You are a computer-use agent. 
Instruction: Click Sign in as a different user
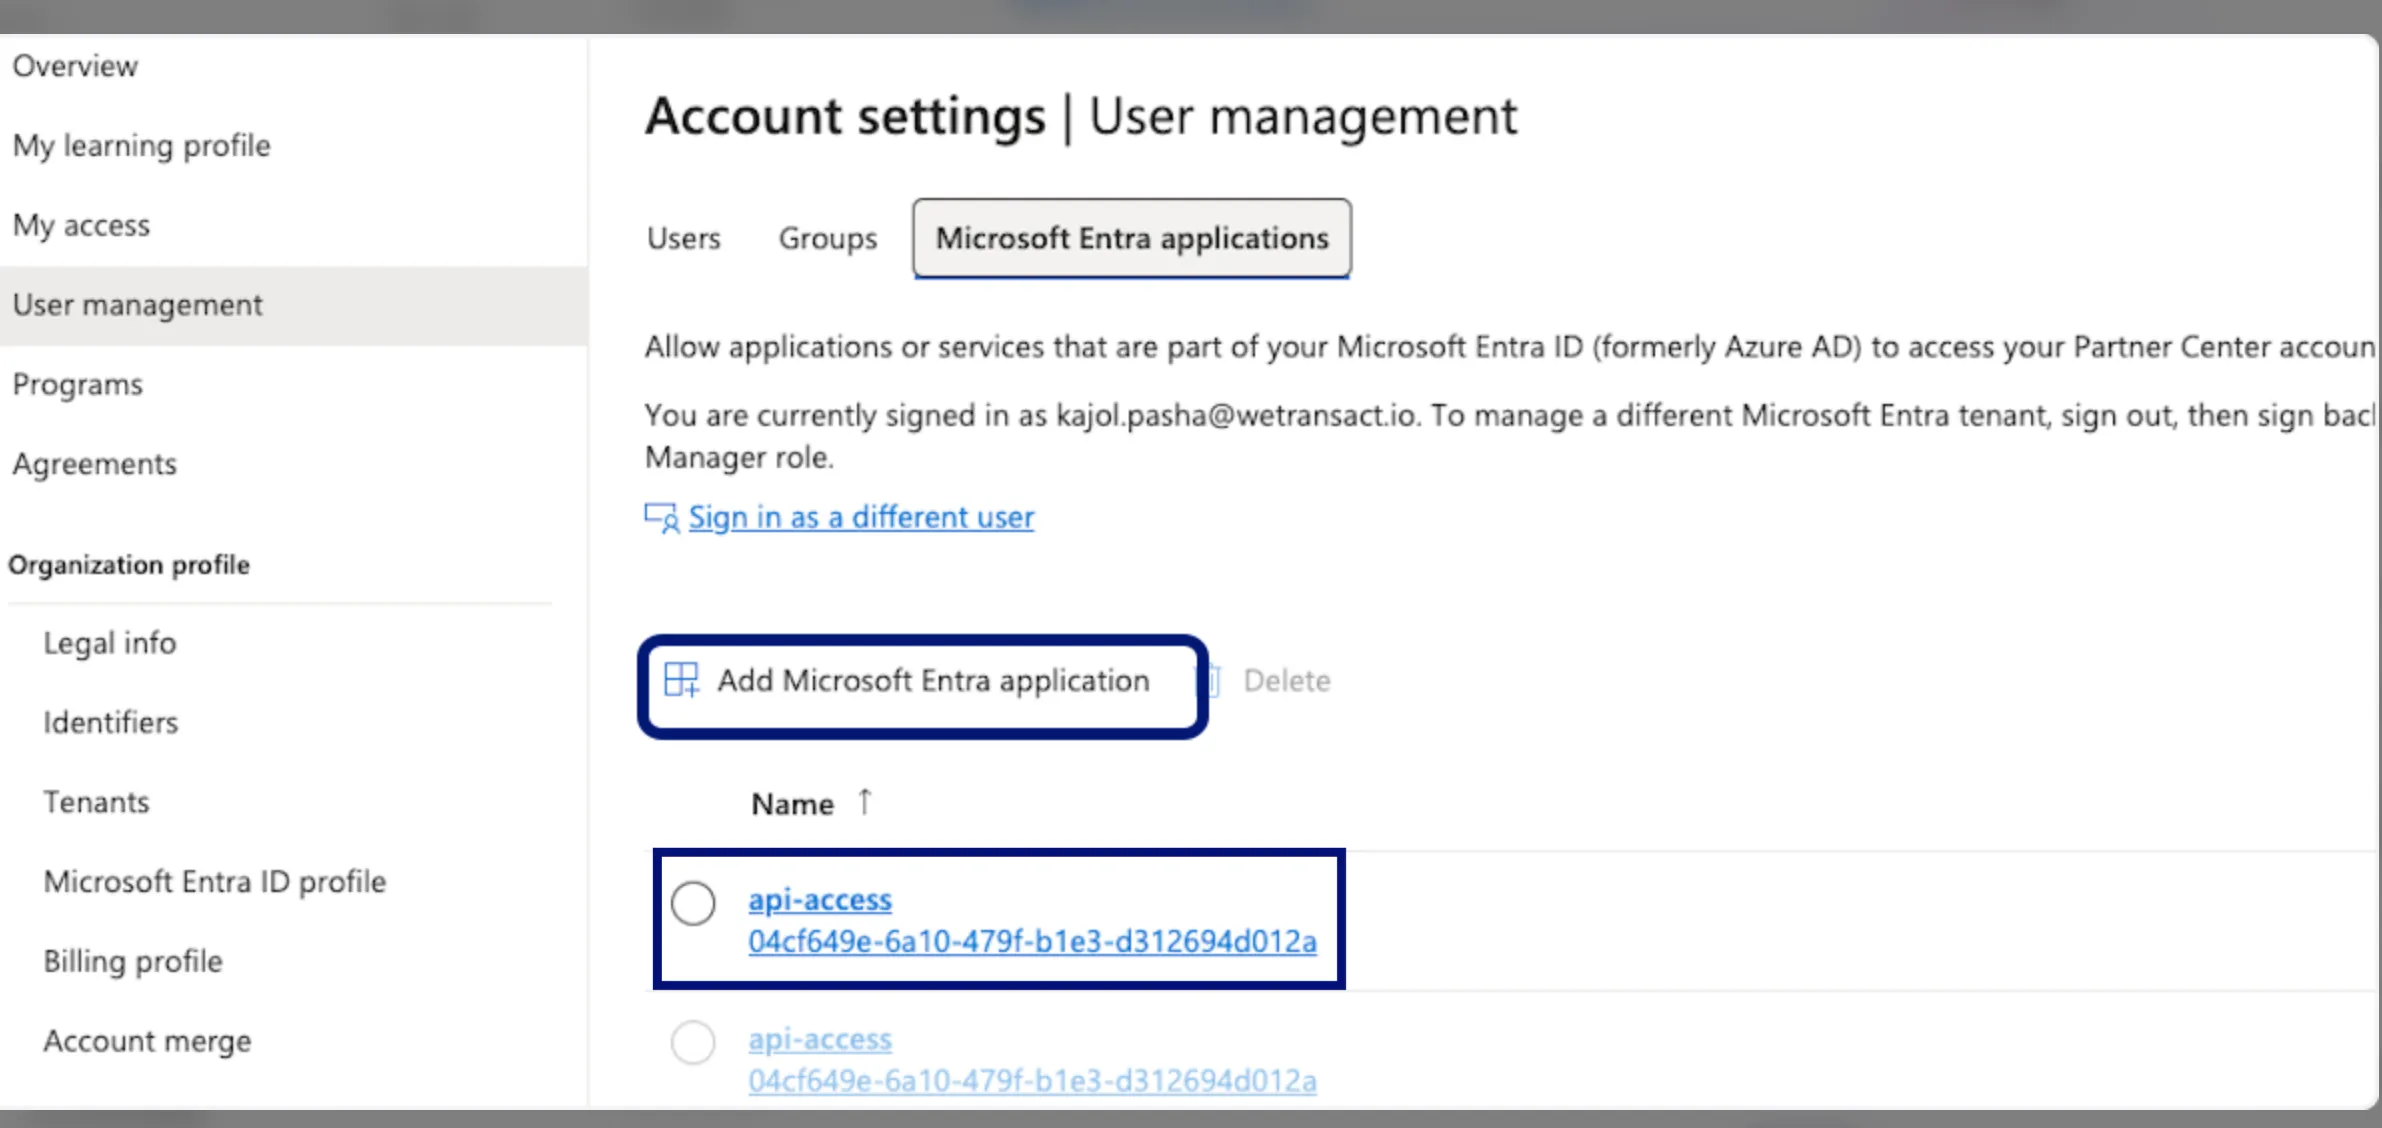pyautogui.click(x=861, y=518)
